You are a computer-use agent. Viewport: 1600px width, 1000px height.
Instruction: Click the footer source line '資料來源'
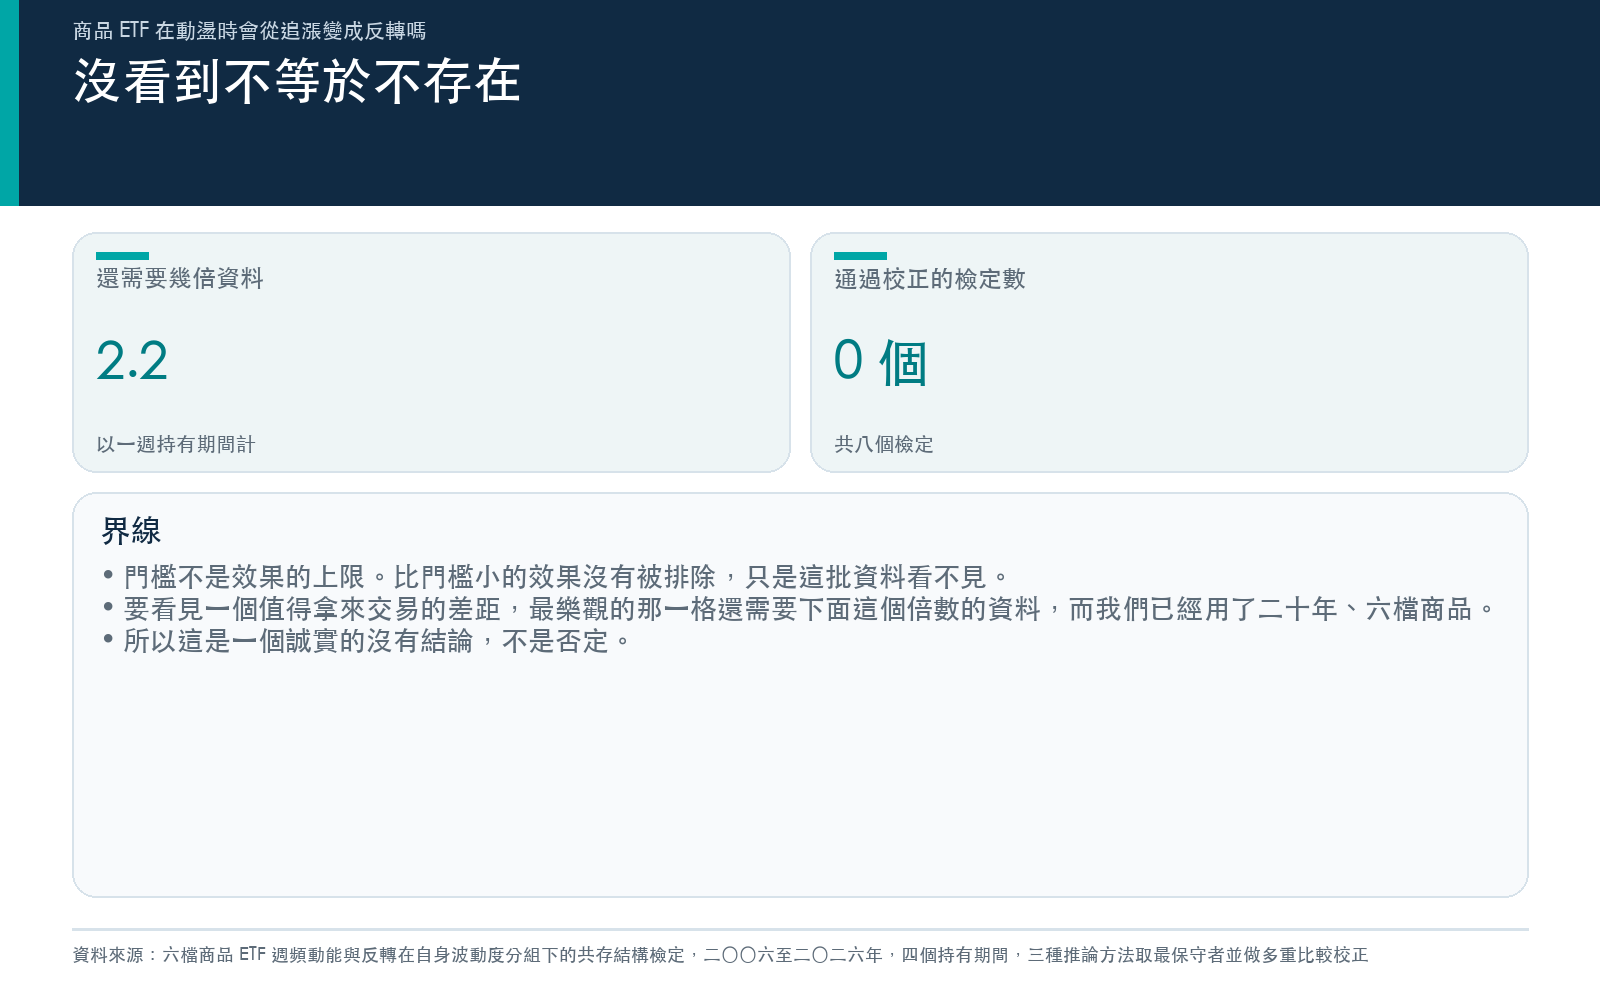[x=720, y=955]
